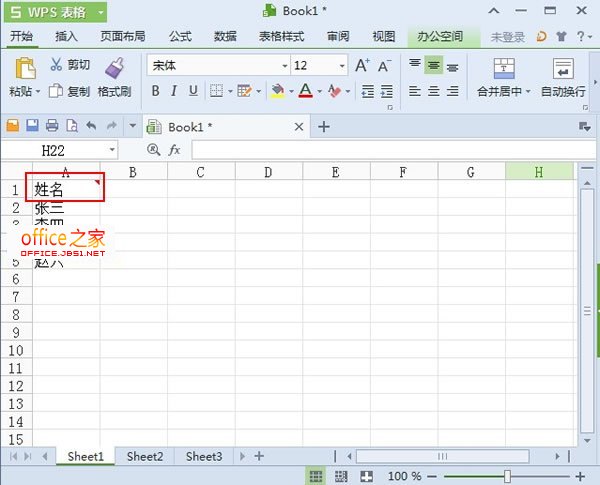The image size is (600, 485).
Task: Click the horizontal scrollbar thumb
Action: [x=443, y=456]
